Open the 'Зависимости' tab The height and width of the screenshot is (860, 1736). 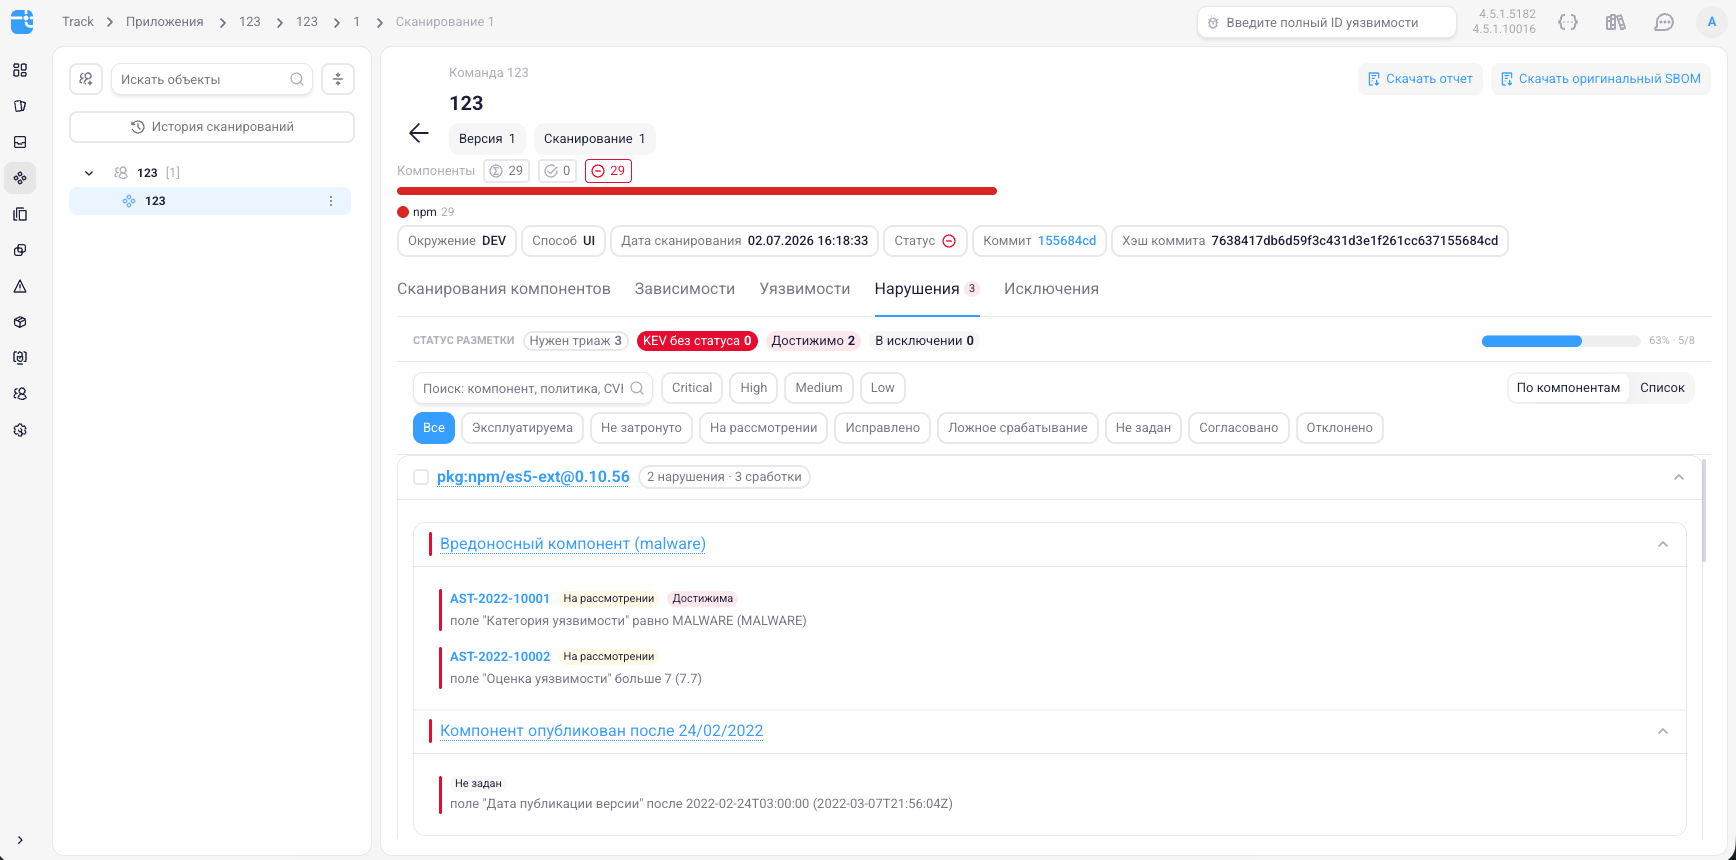tap(685, 289)
